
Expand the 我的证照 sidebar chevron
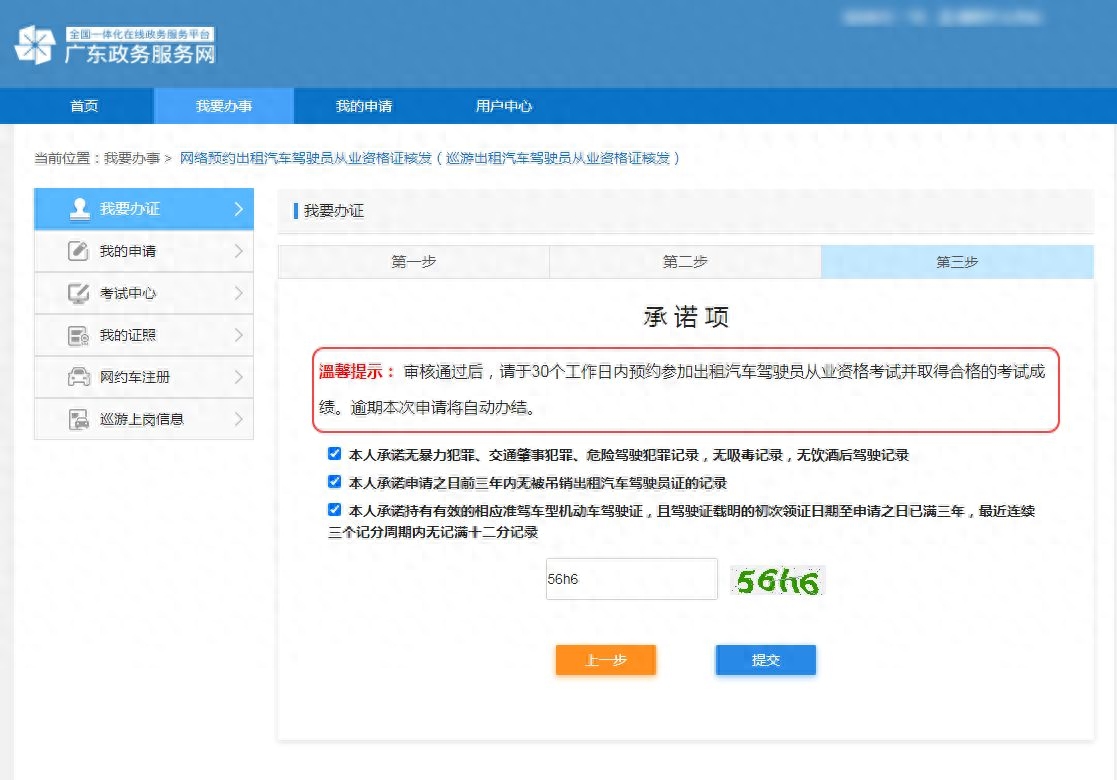tap(239, 335)
